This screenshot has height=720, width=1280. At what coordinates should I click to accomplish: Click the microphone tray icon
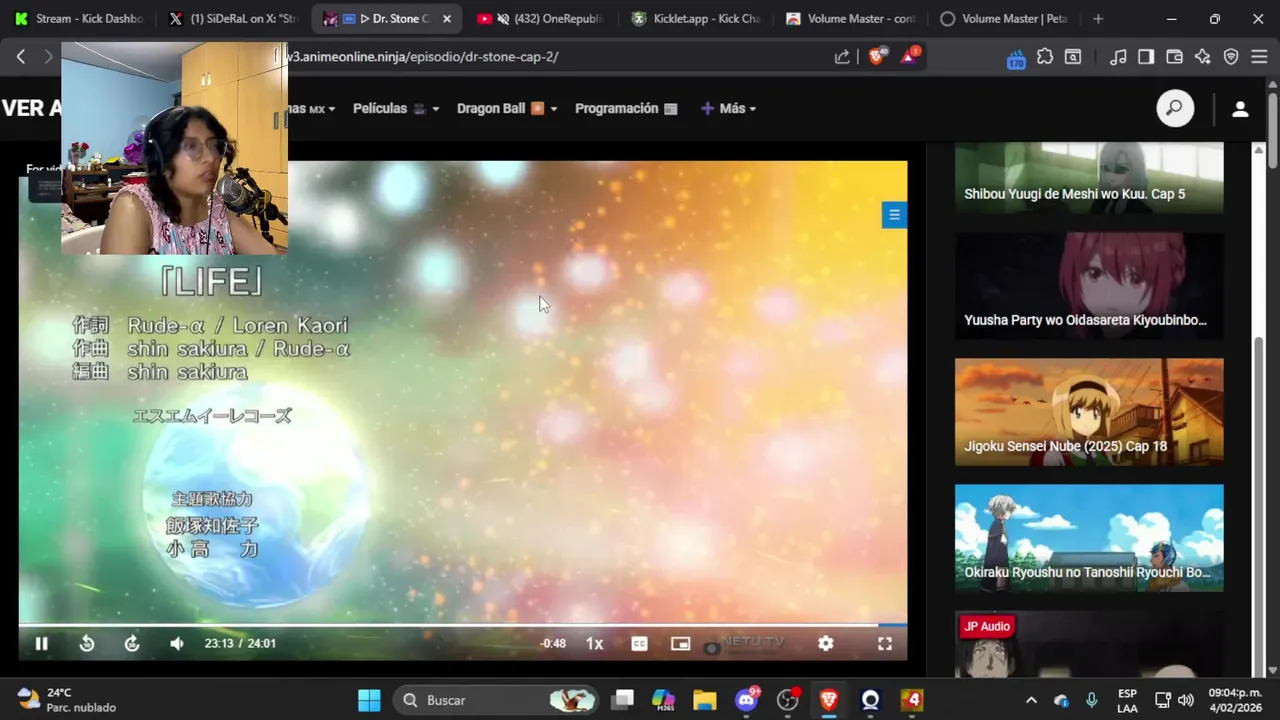(x=1092, y=700)
